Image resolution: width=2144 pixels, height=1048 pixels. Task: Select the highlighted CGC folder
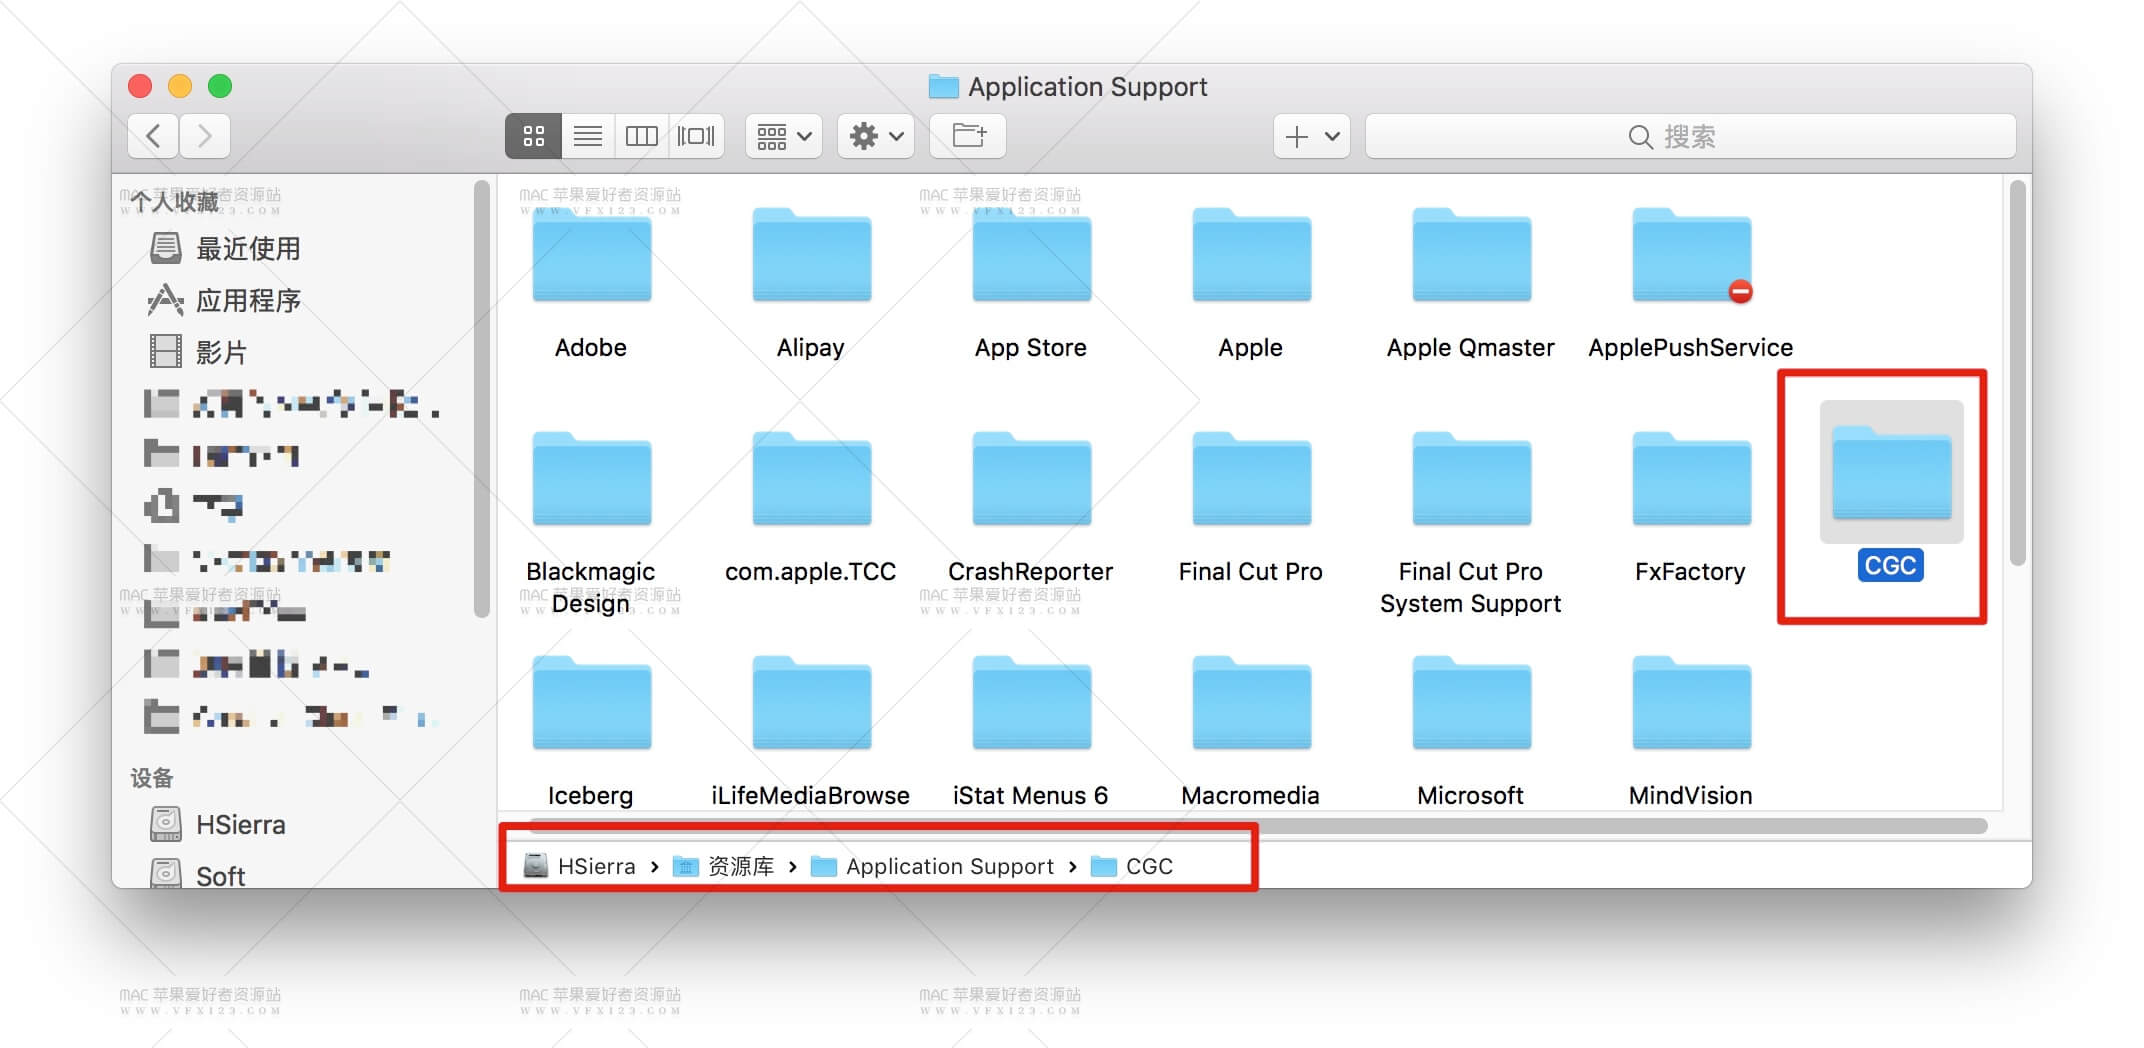click(x=1891, y=472)
